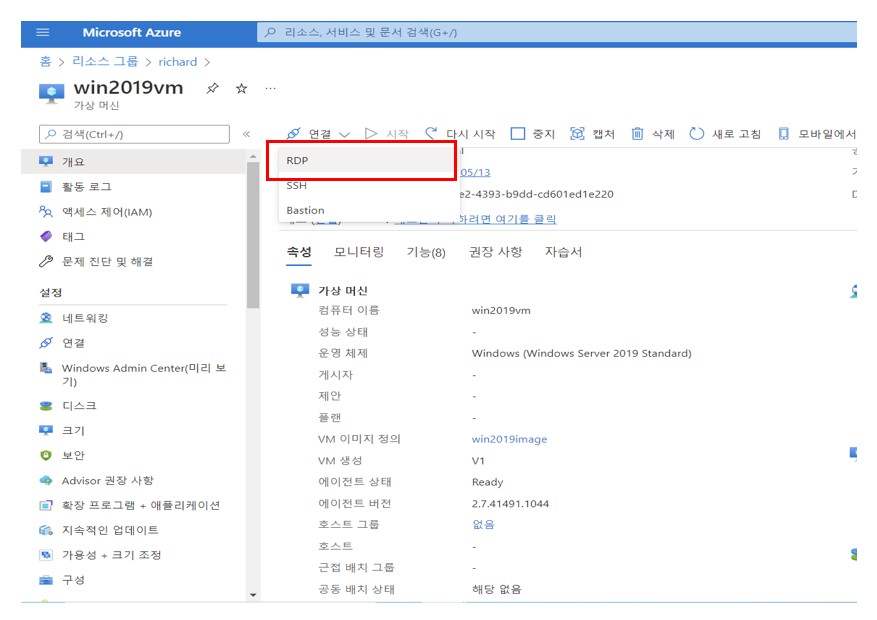Click the 05/13 date link
Viewport: 877px width, 620px height.
pyautogui.click(x=475, y=173)
